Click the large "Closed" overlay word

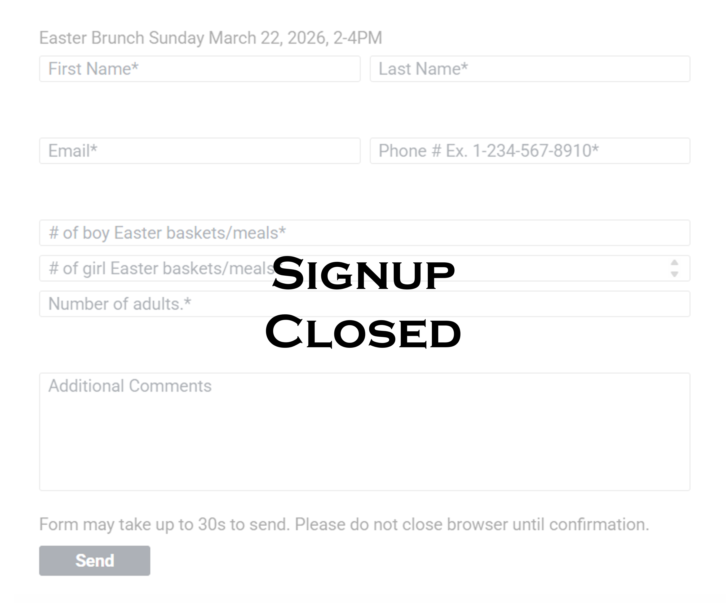coord(364,331)
